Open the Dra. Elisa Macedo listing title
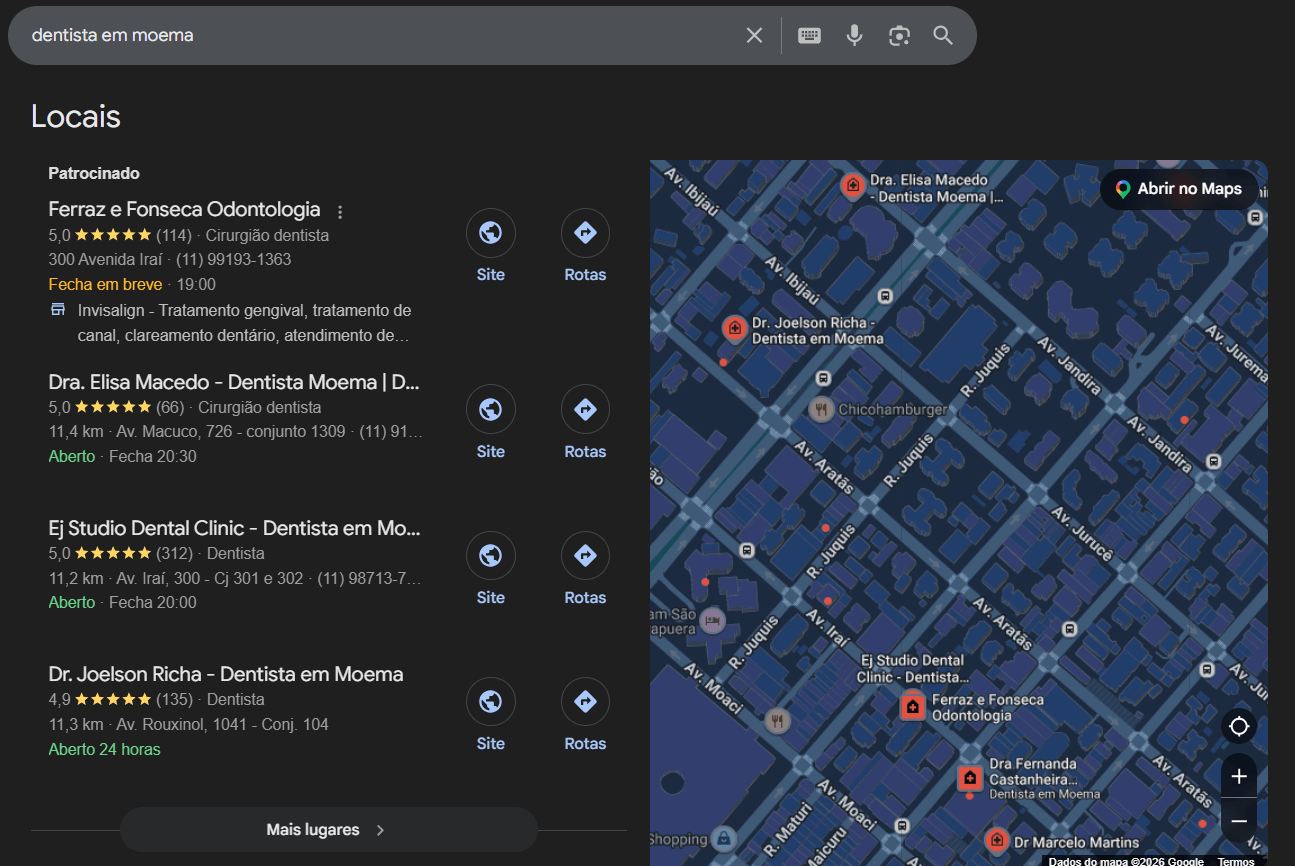 coord(234,383)
